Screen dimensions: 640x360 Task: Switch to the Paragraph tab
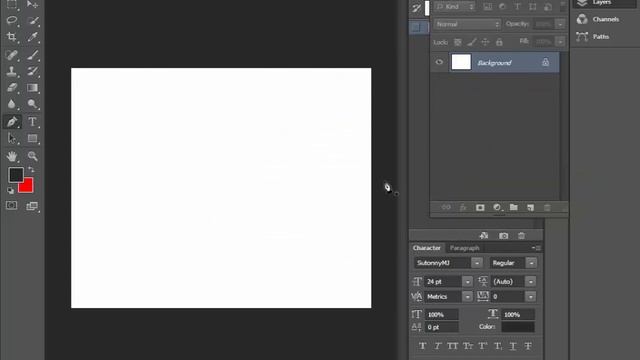click(464, 248)
